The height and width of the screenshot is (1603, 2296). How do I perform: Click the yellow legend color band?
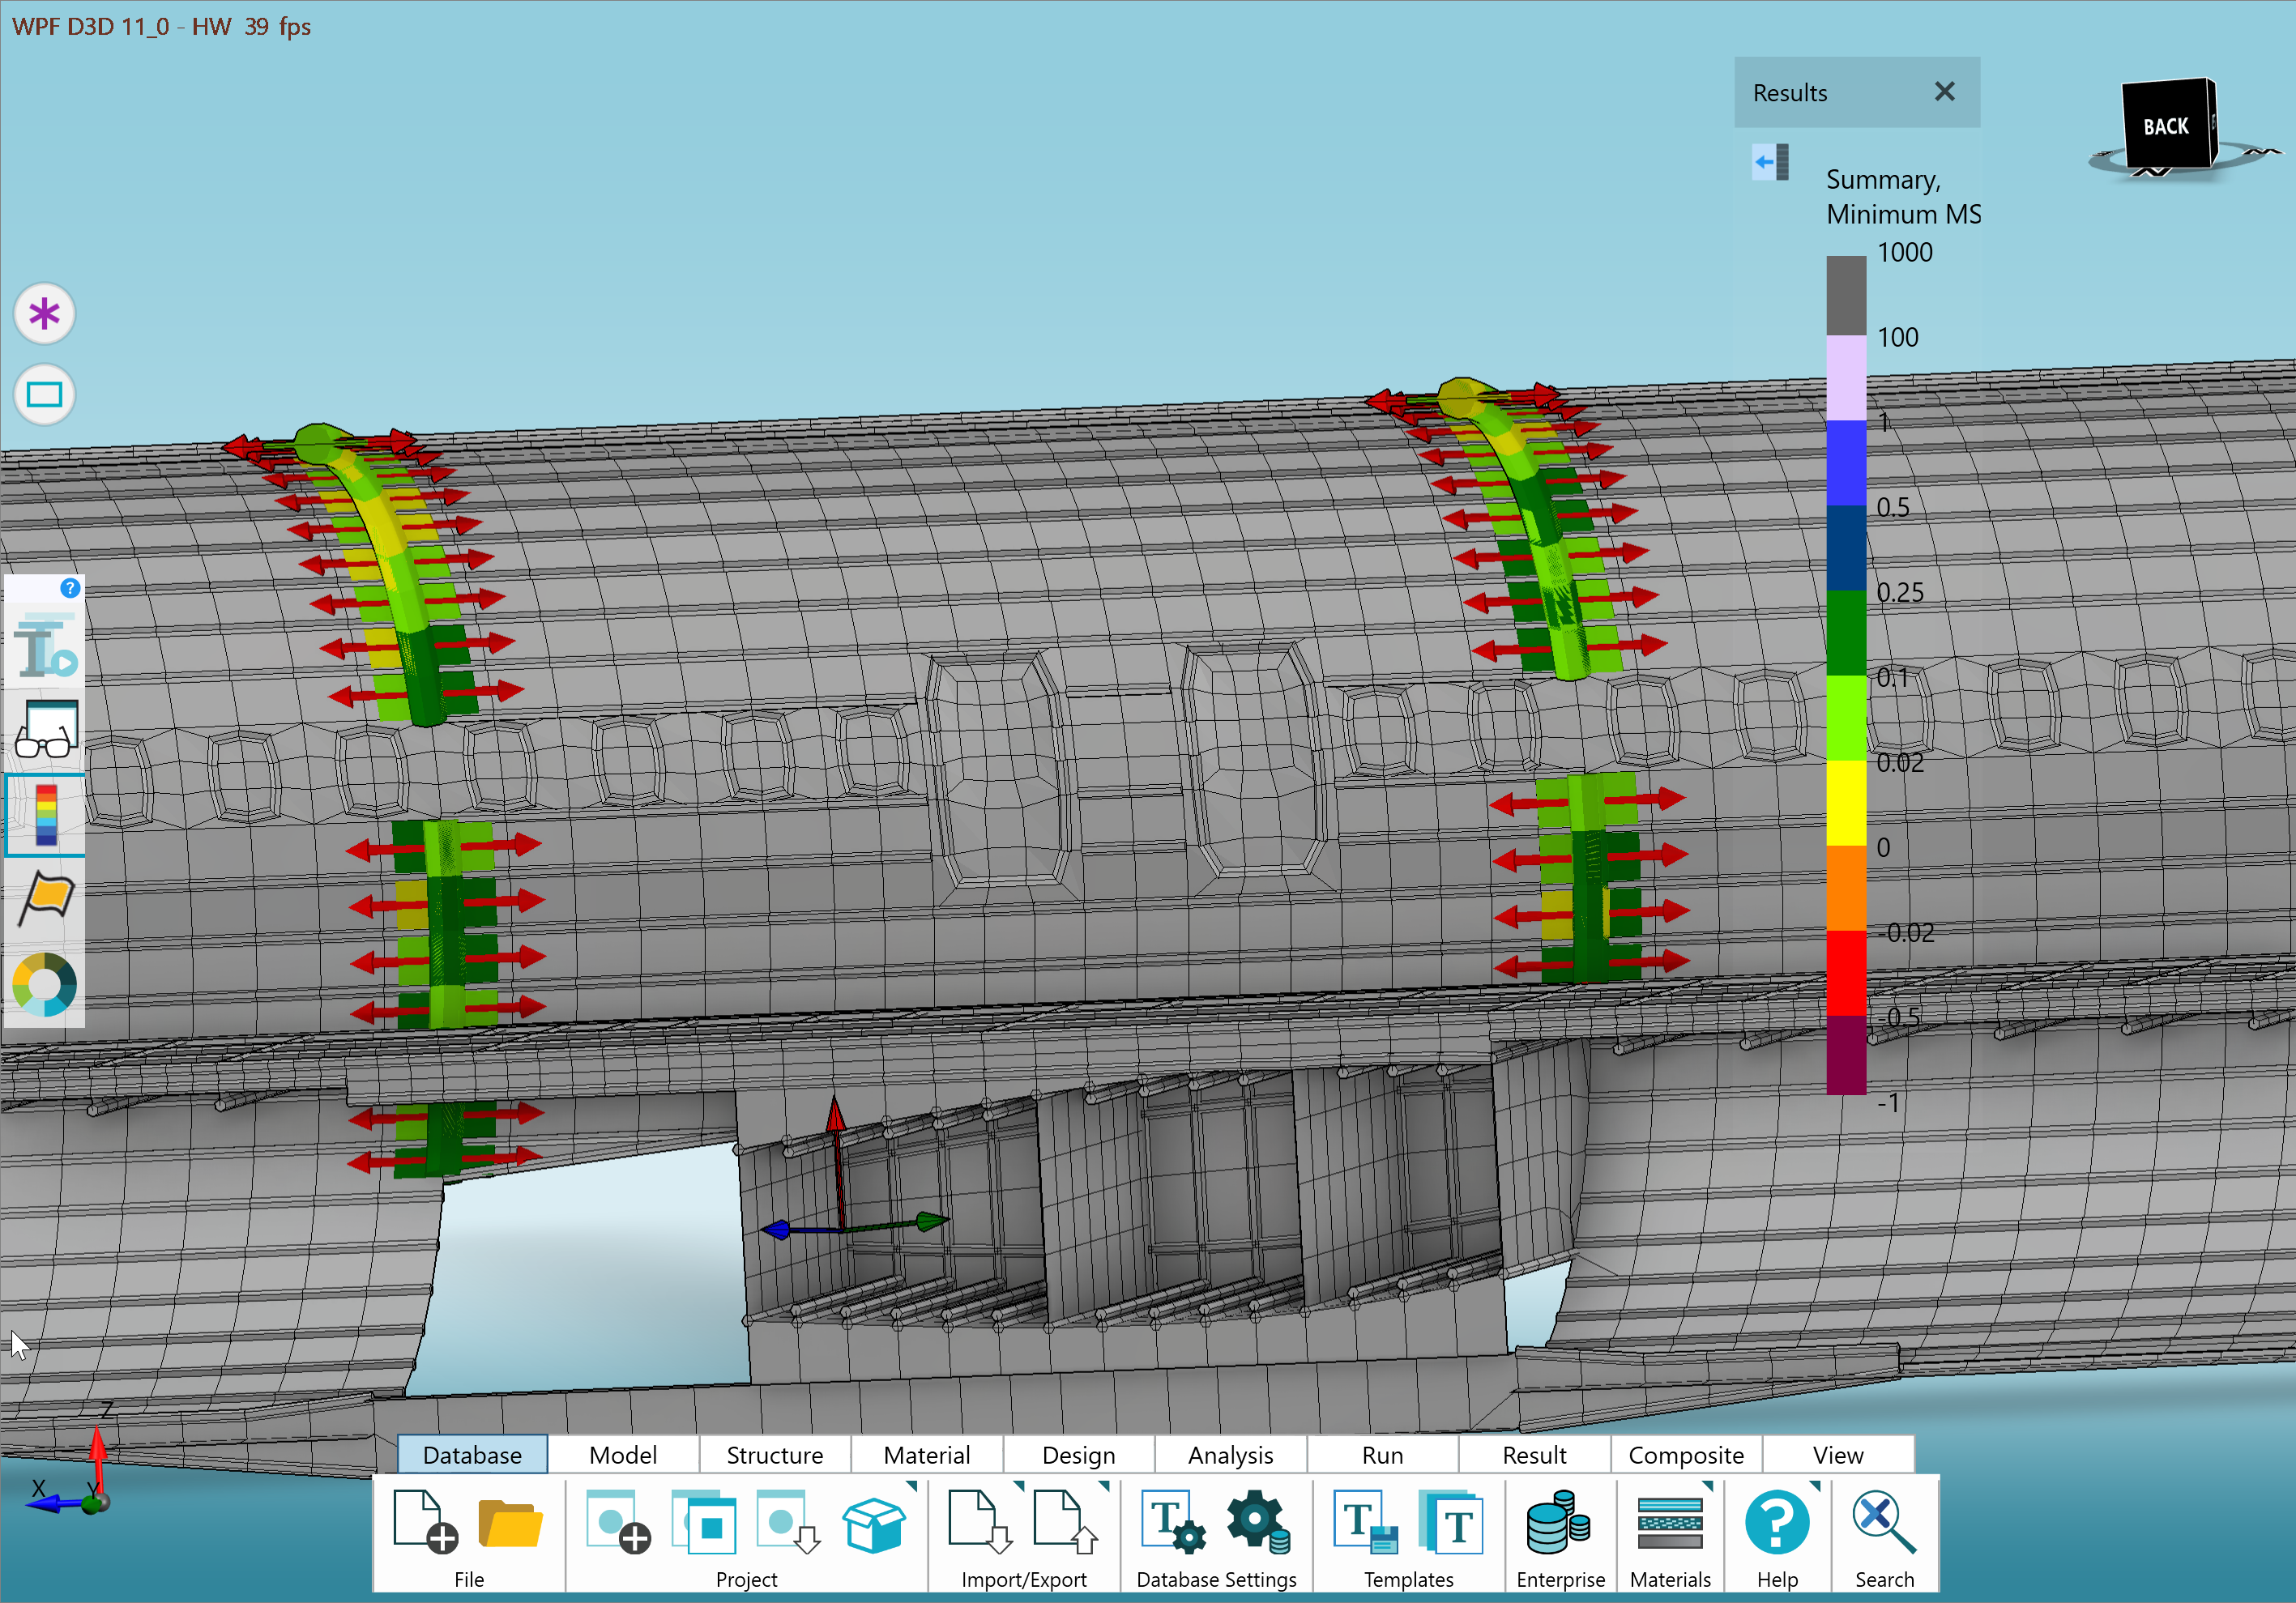(x=1846, y=803)
